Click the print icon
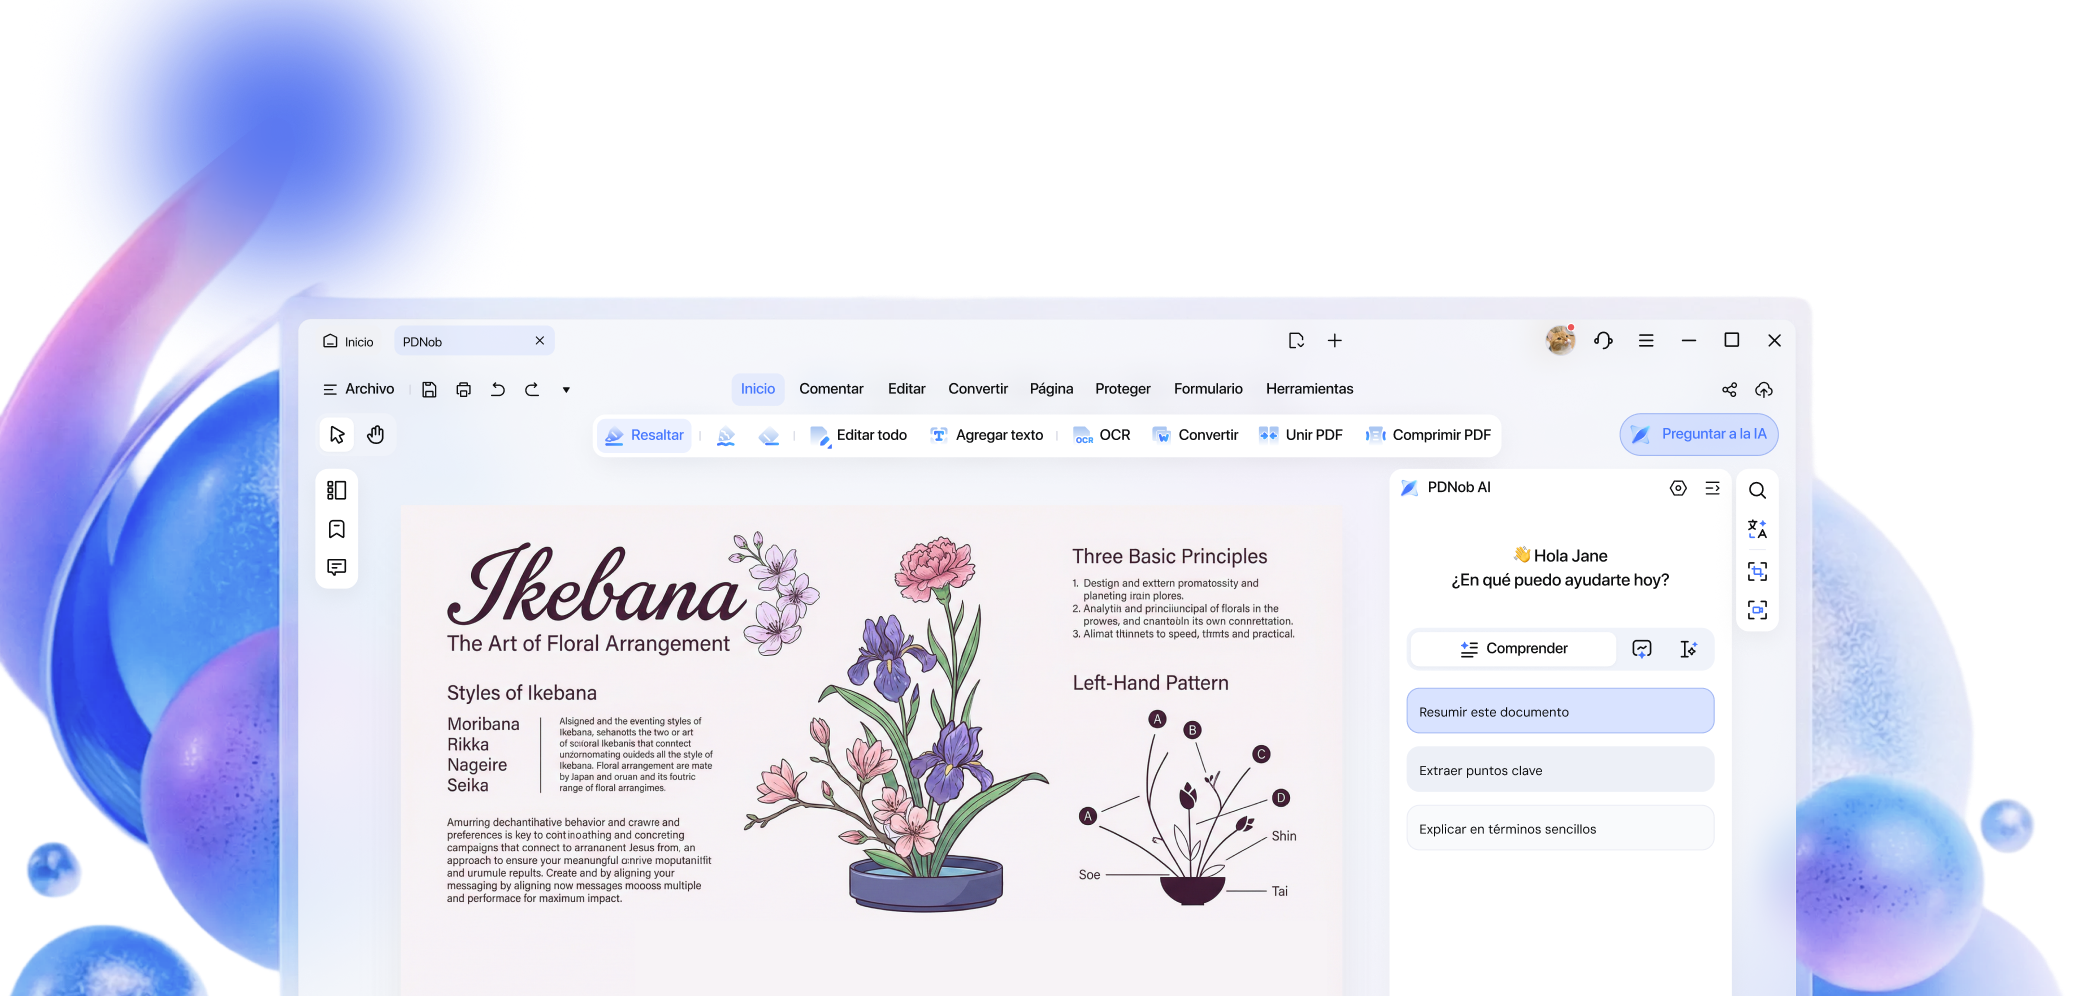Screen dimensions: 2092x996 coord(463,390)
